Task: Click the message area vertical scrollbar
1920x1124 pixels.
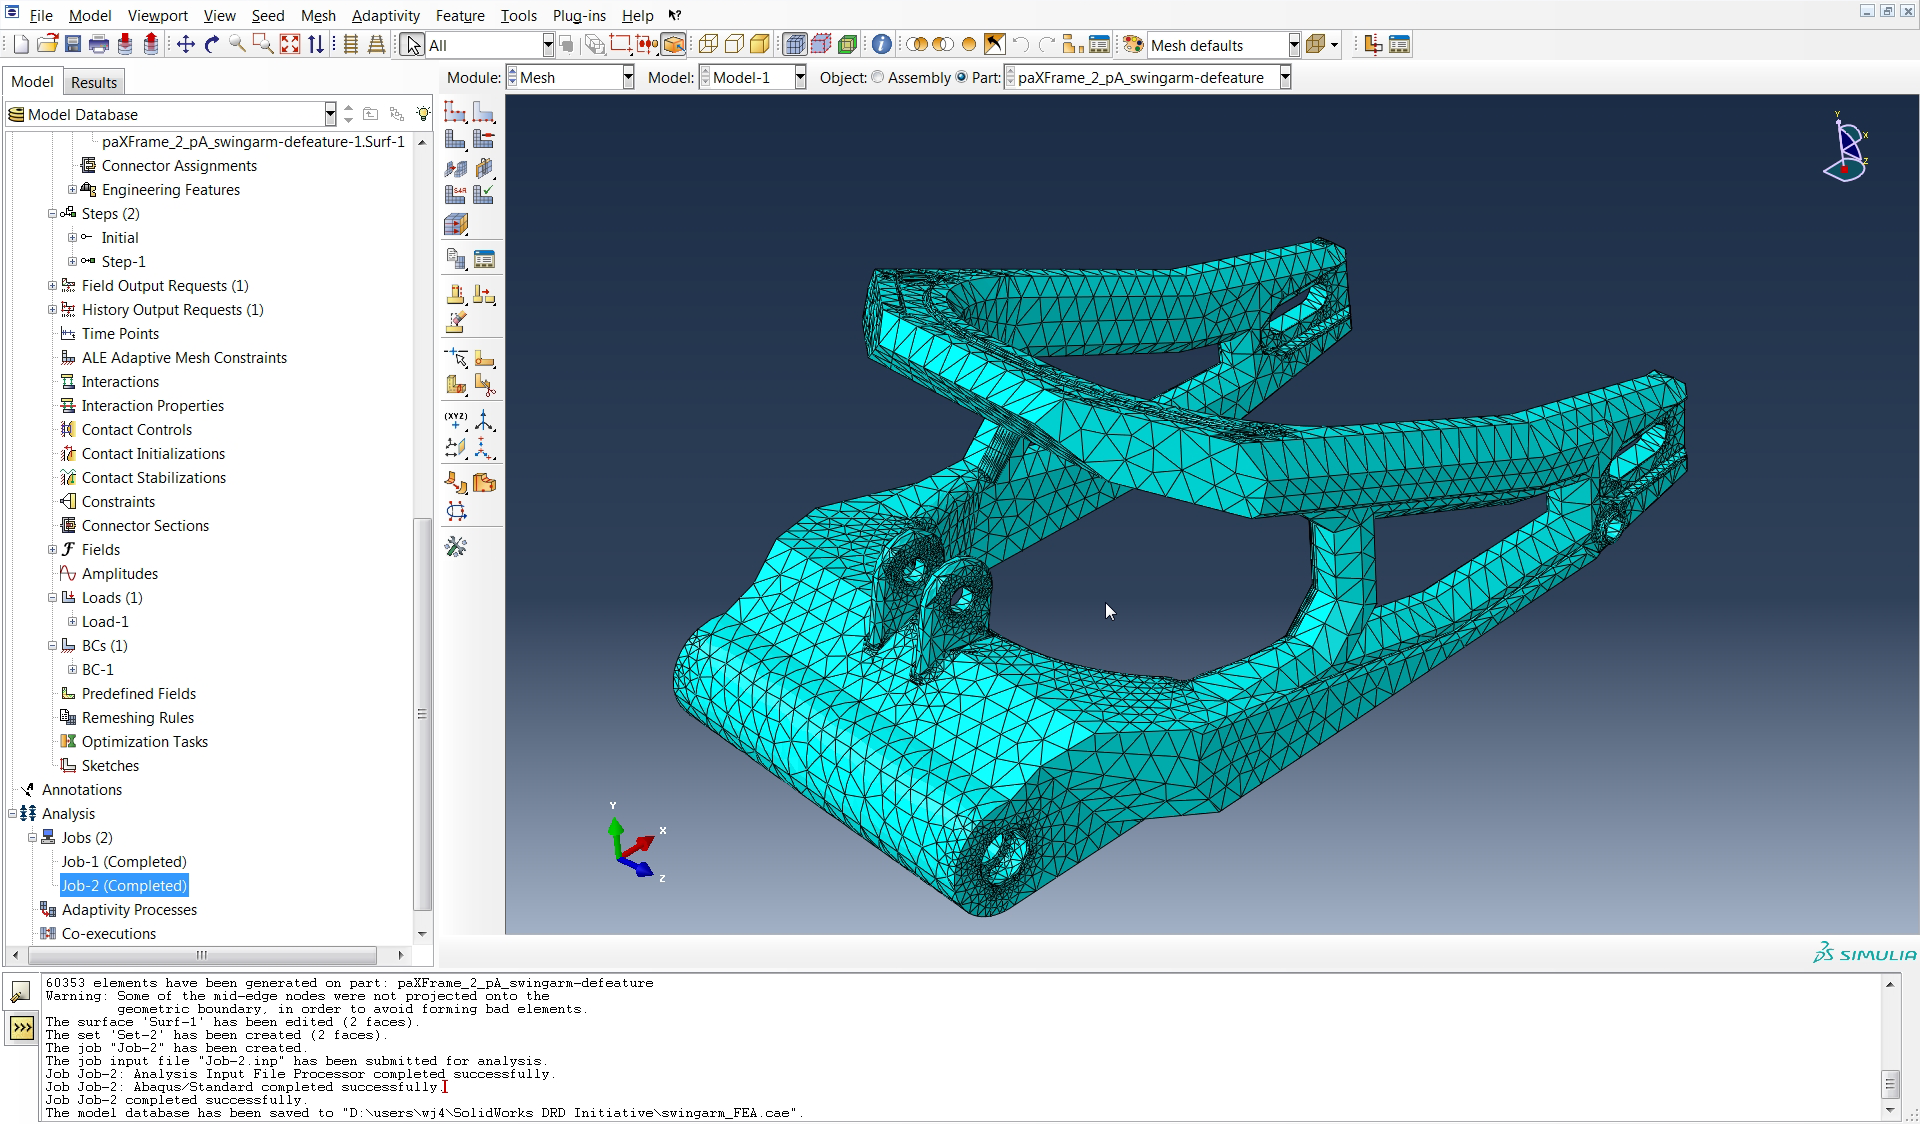Action: click(x=1890, y=1084)
